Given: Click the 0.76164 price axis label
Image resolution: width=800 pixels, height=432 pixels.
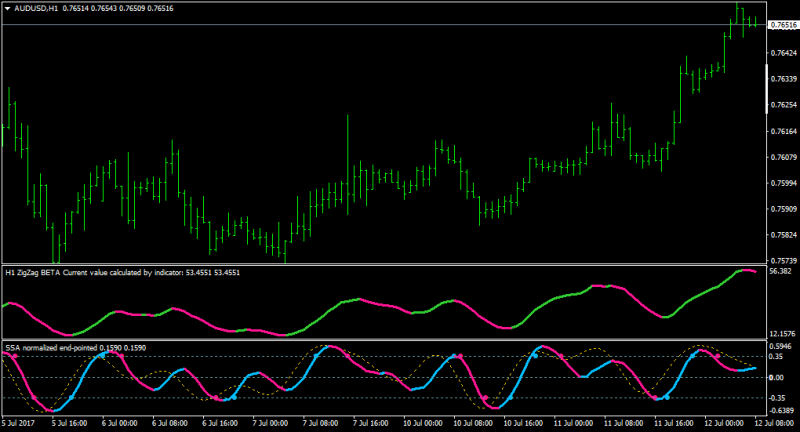Looking at the screenshot, I should 783,131.
